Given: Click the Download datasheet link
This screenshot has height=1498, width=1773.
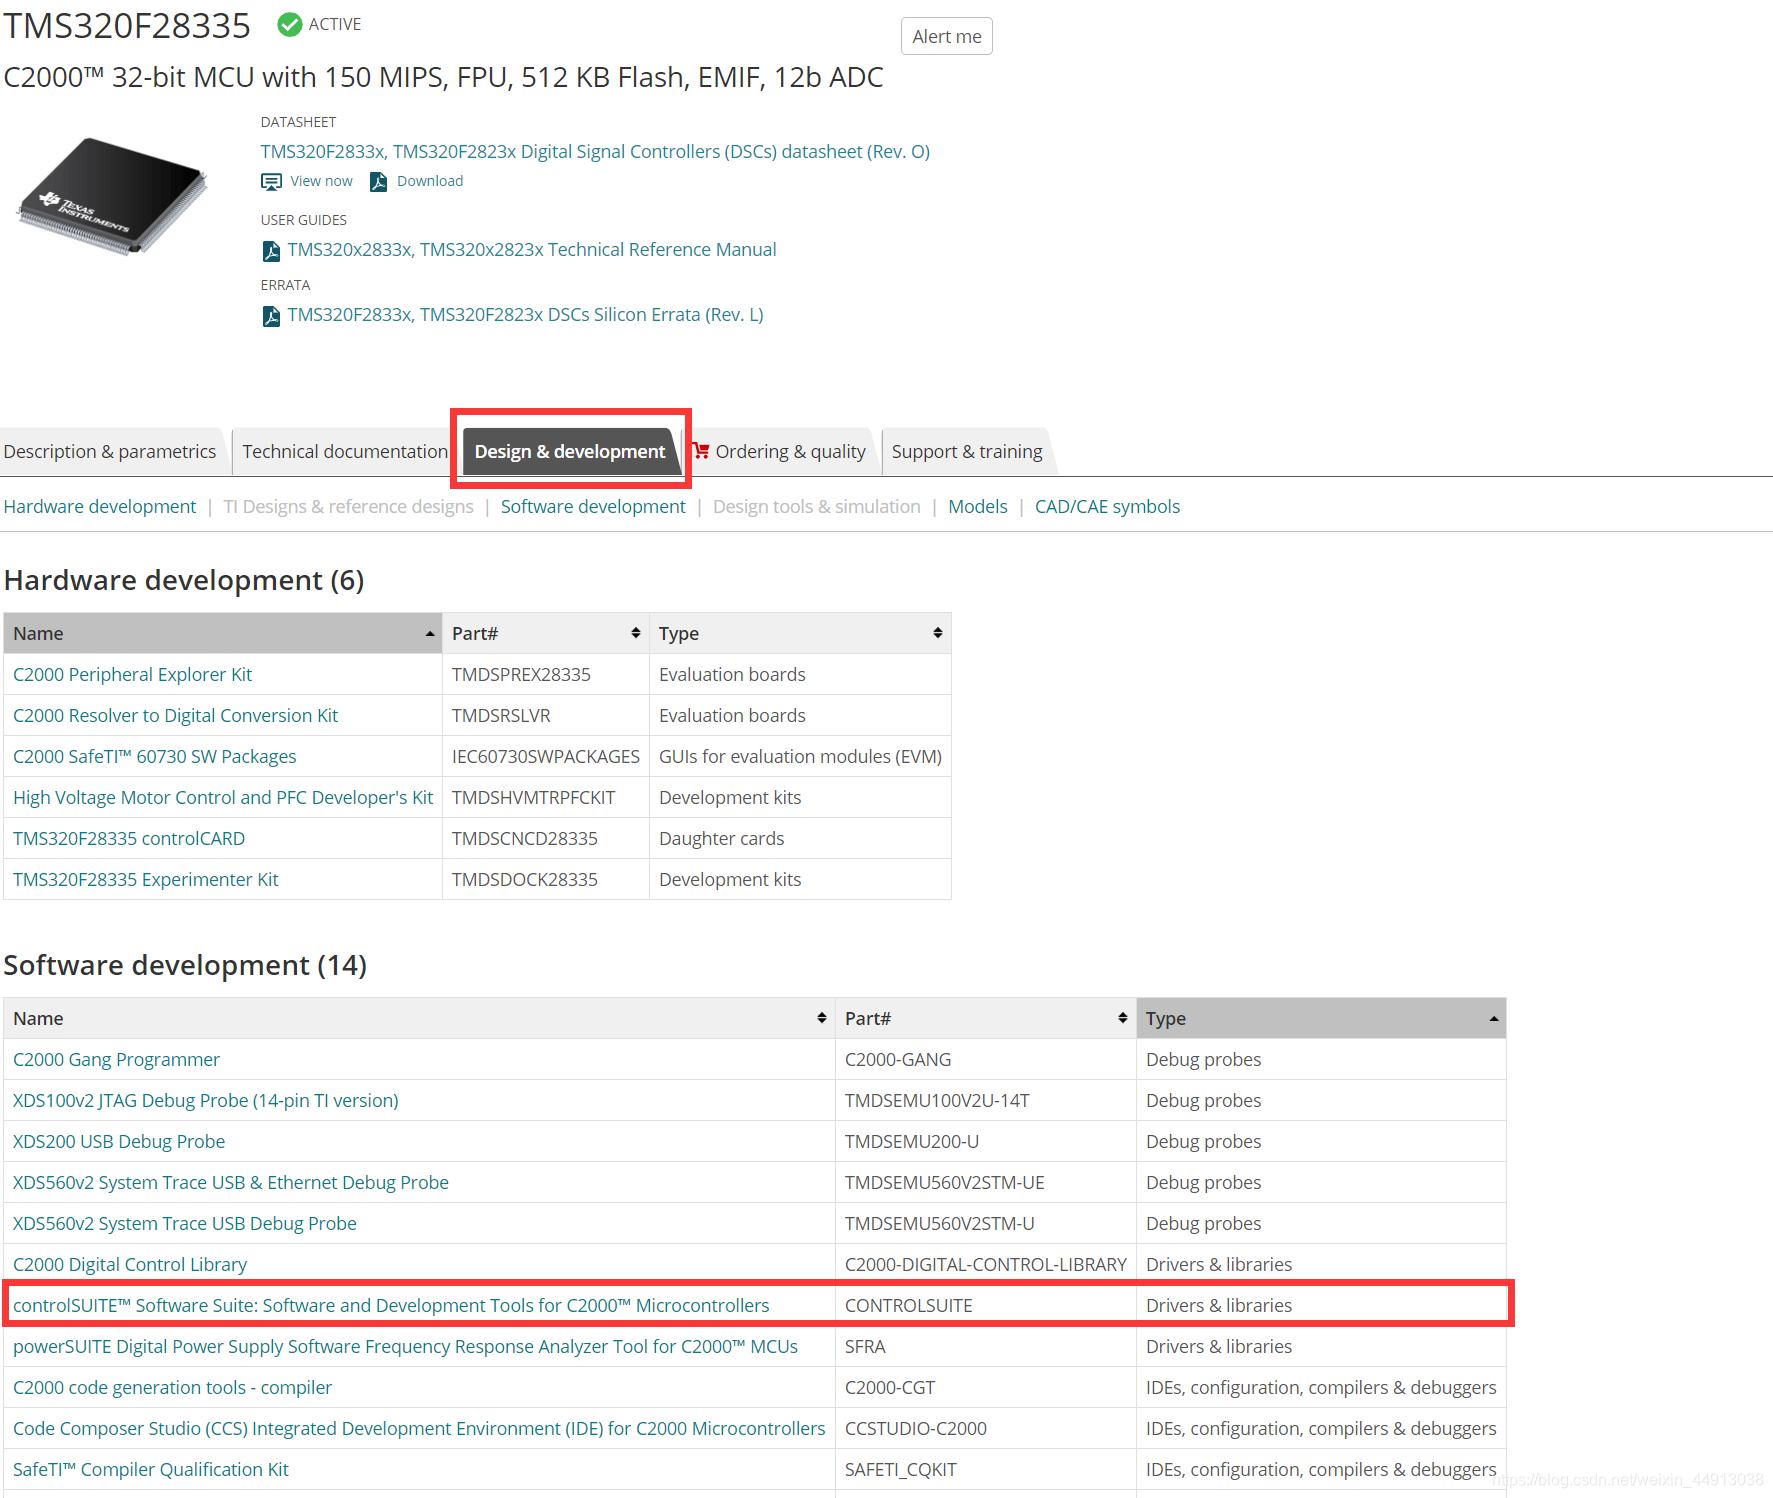Looking at the screenshot, I should pos(430,181).
